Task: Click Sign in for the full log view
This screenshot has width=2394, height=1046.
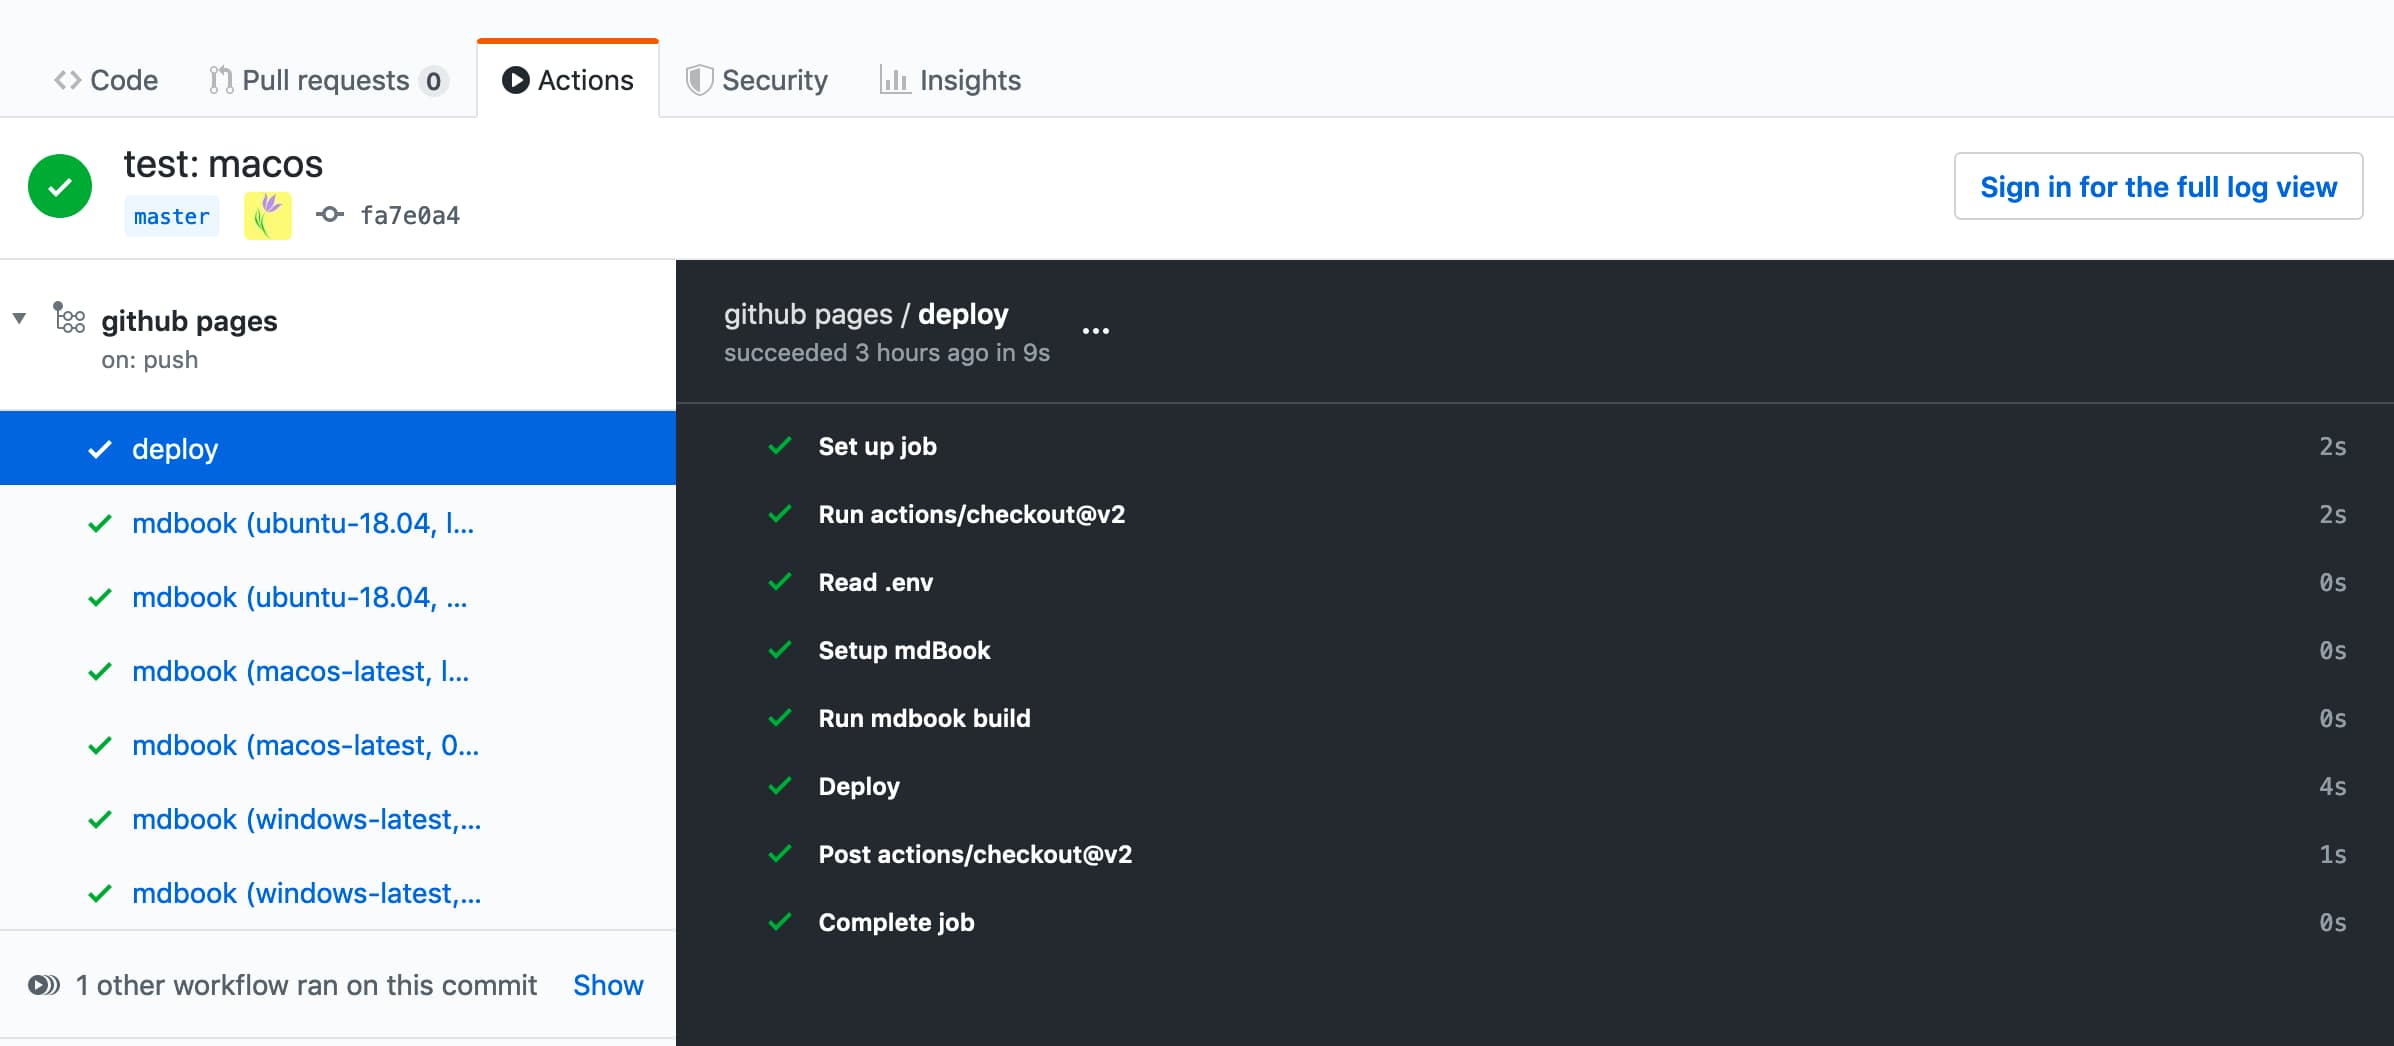Action: pos(2158,187)
